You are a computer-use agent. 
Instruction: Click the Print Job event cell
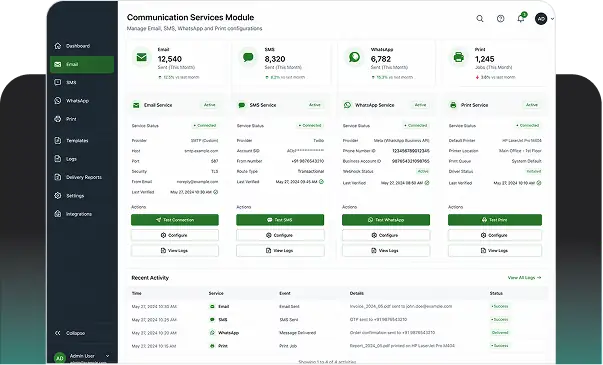pos(288,346)
